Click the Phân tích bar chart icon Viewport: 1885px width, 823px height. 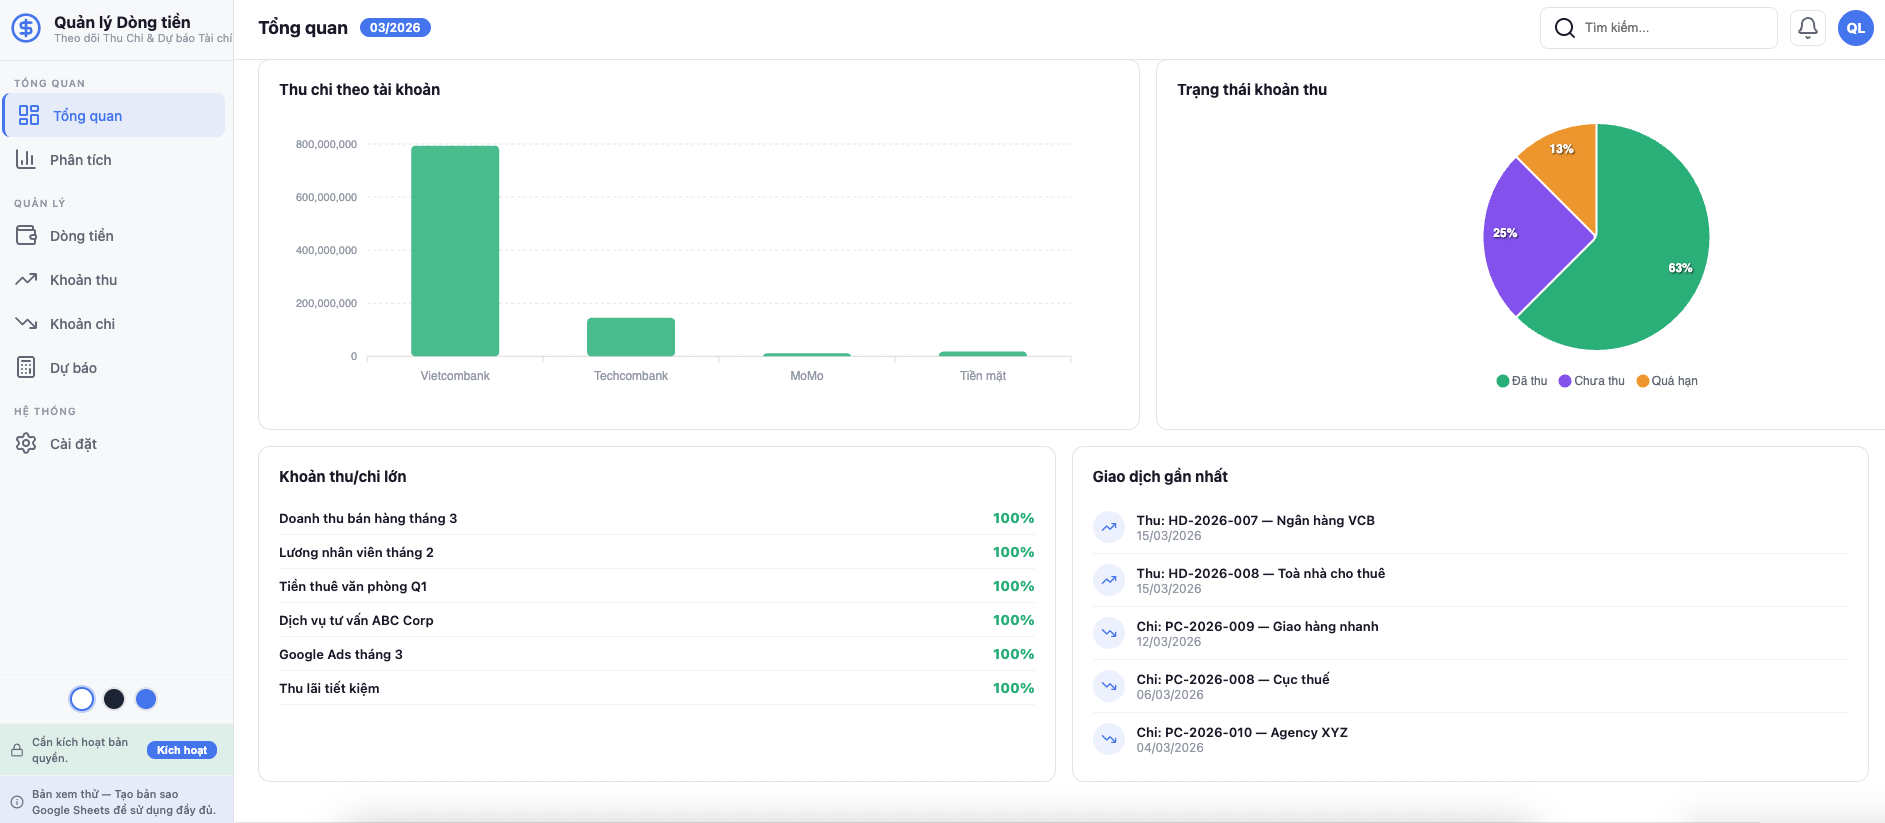[x=26, y=160]
